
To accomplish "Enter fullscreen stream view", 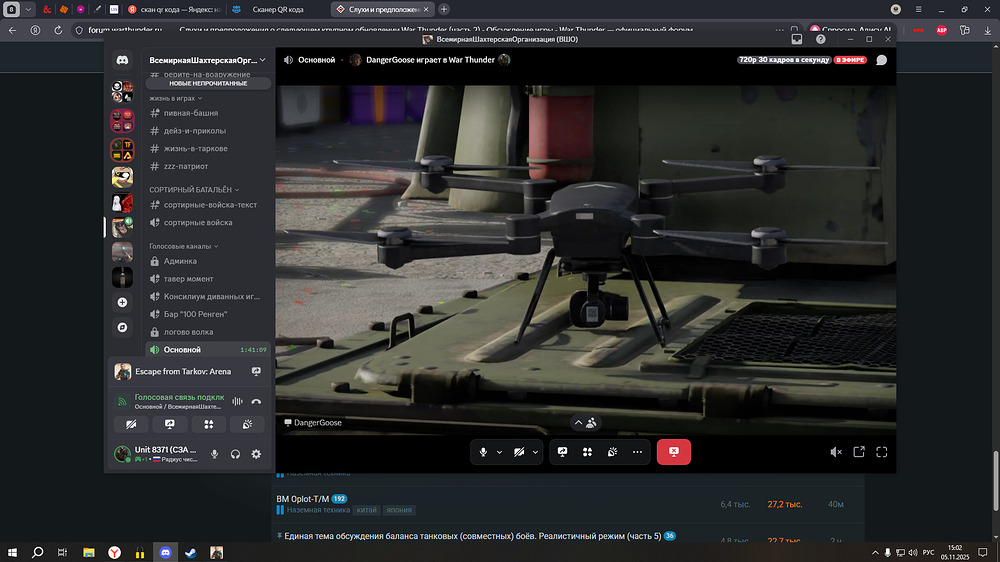I will coord(881,452).
